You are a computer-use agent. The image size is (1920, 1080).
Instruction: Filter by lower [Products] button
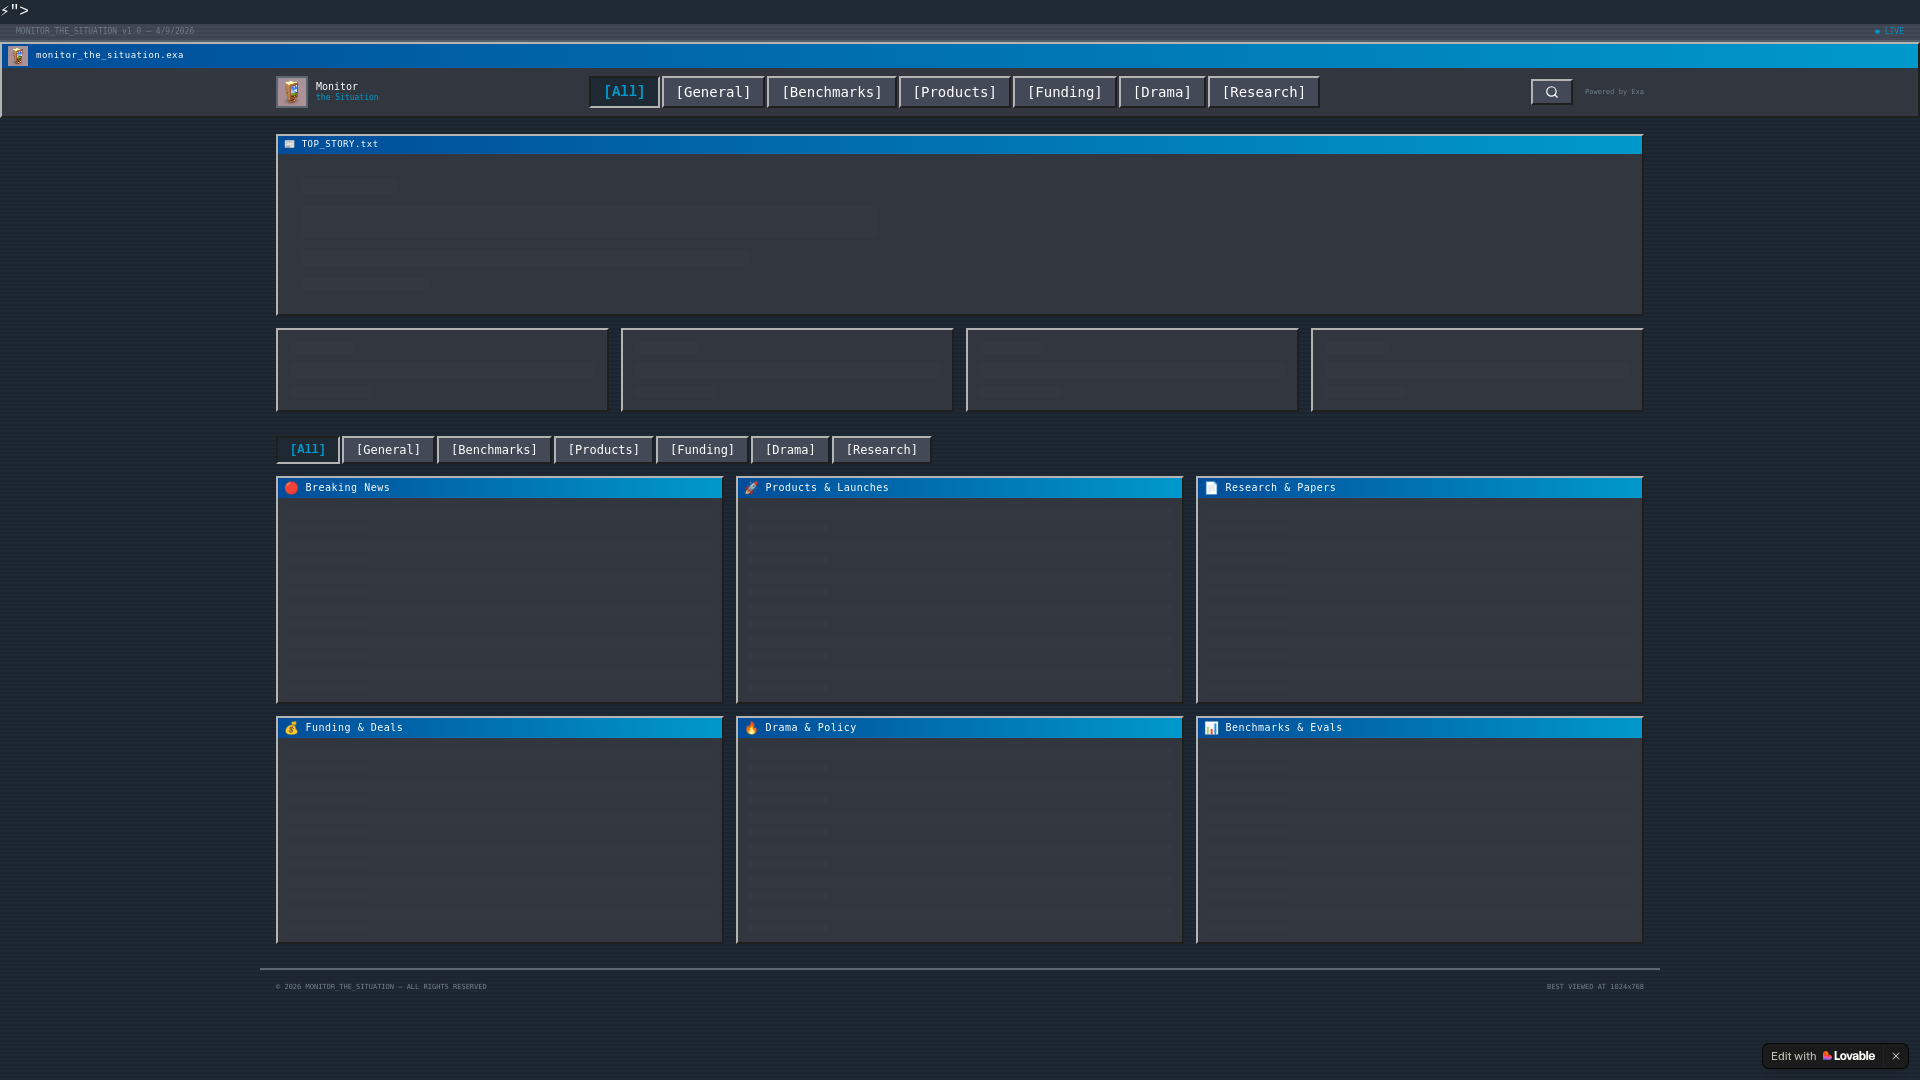point(604,450)
